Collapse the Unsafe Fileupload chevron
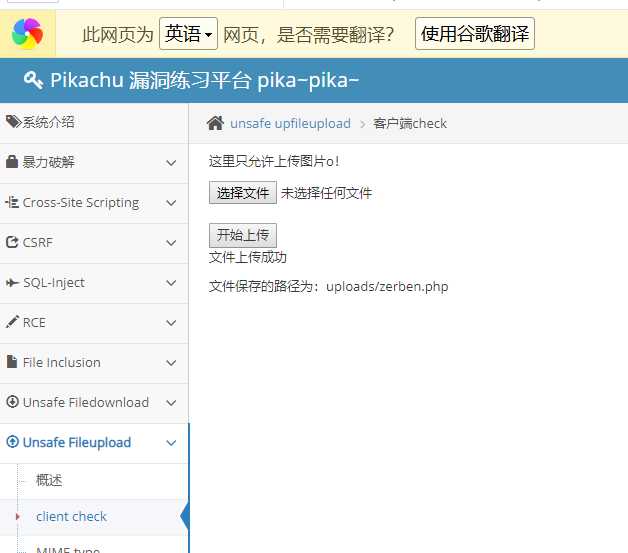Screen dimensions: 628x553 pos(171,443)
